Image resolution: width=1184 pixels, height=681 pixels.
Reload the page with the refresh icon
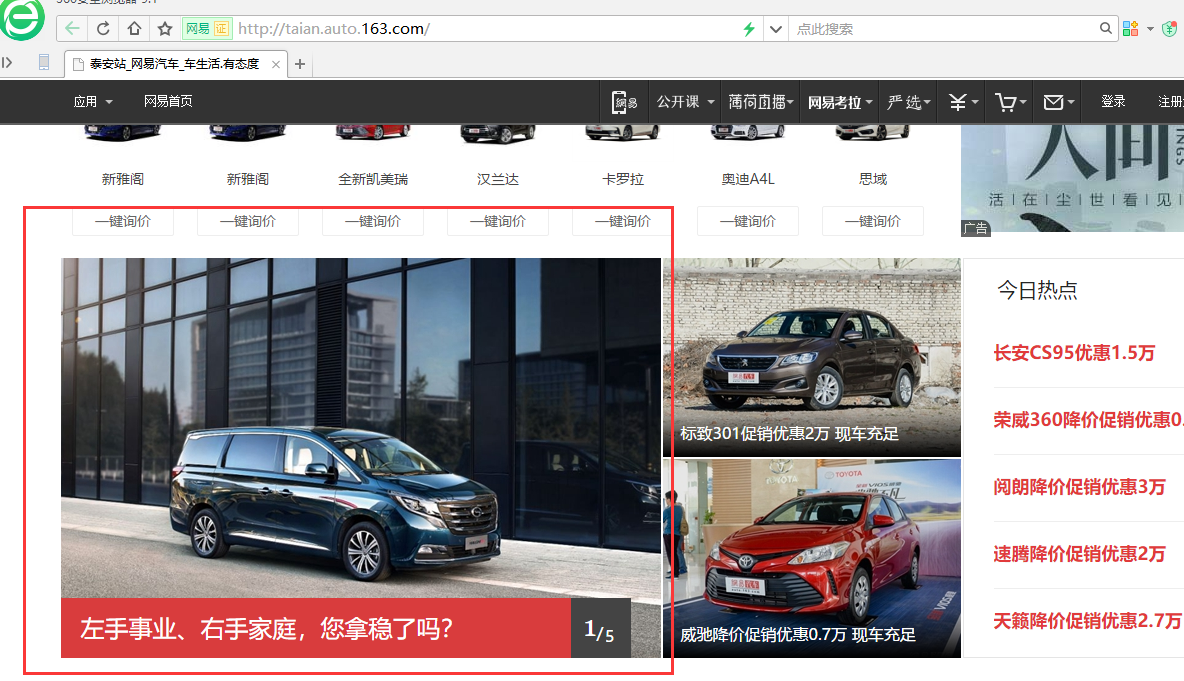coord(103,29)
